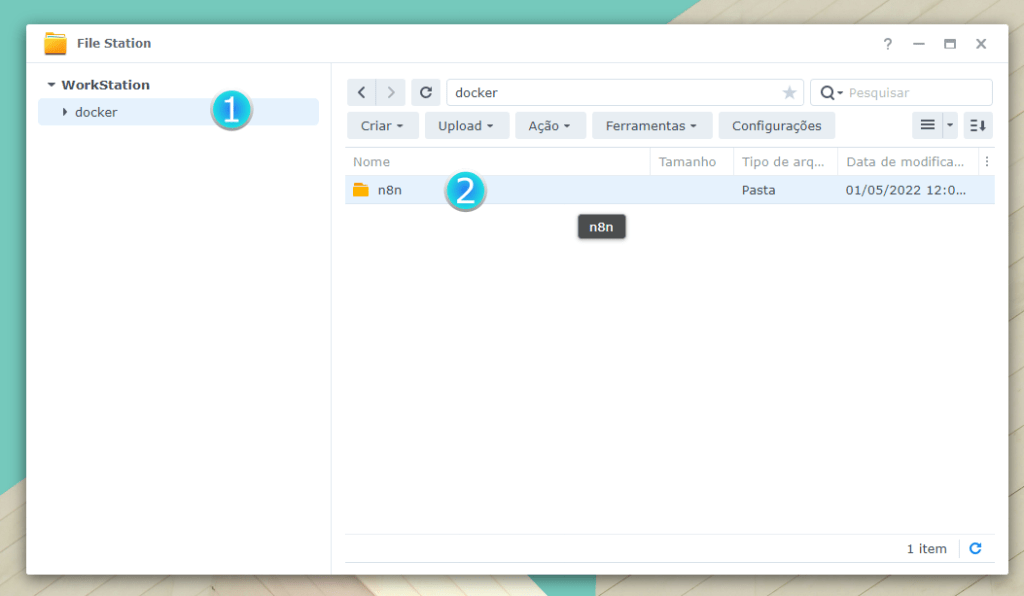Refresh the folder using toolbar reload icon
The height and width of the screenshot is (596, 1024).
pyautogui.click(x=426, y=93)
